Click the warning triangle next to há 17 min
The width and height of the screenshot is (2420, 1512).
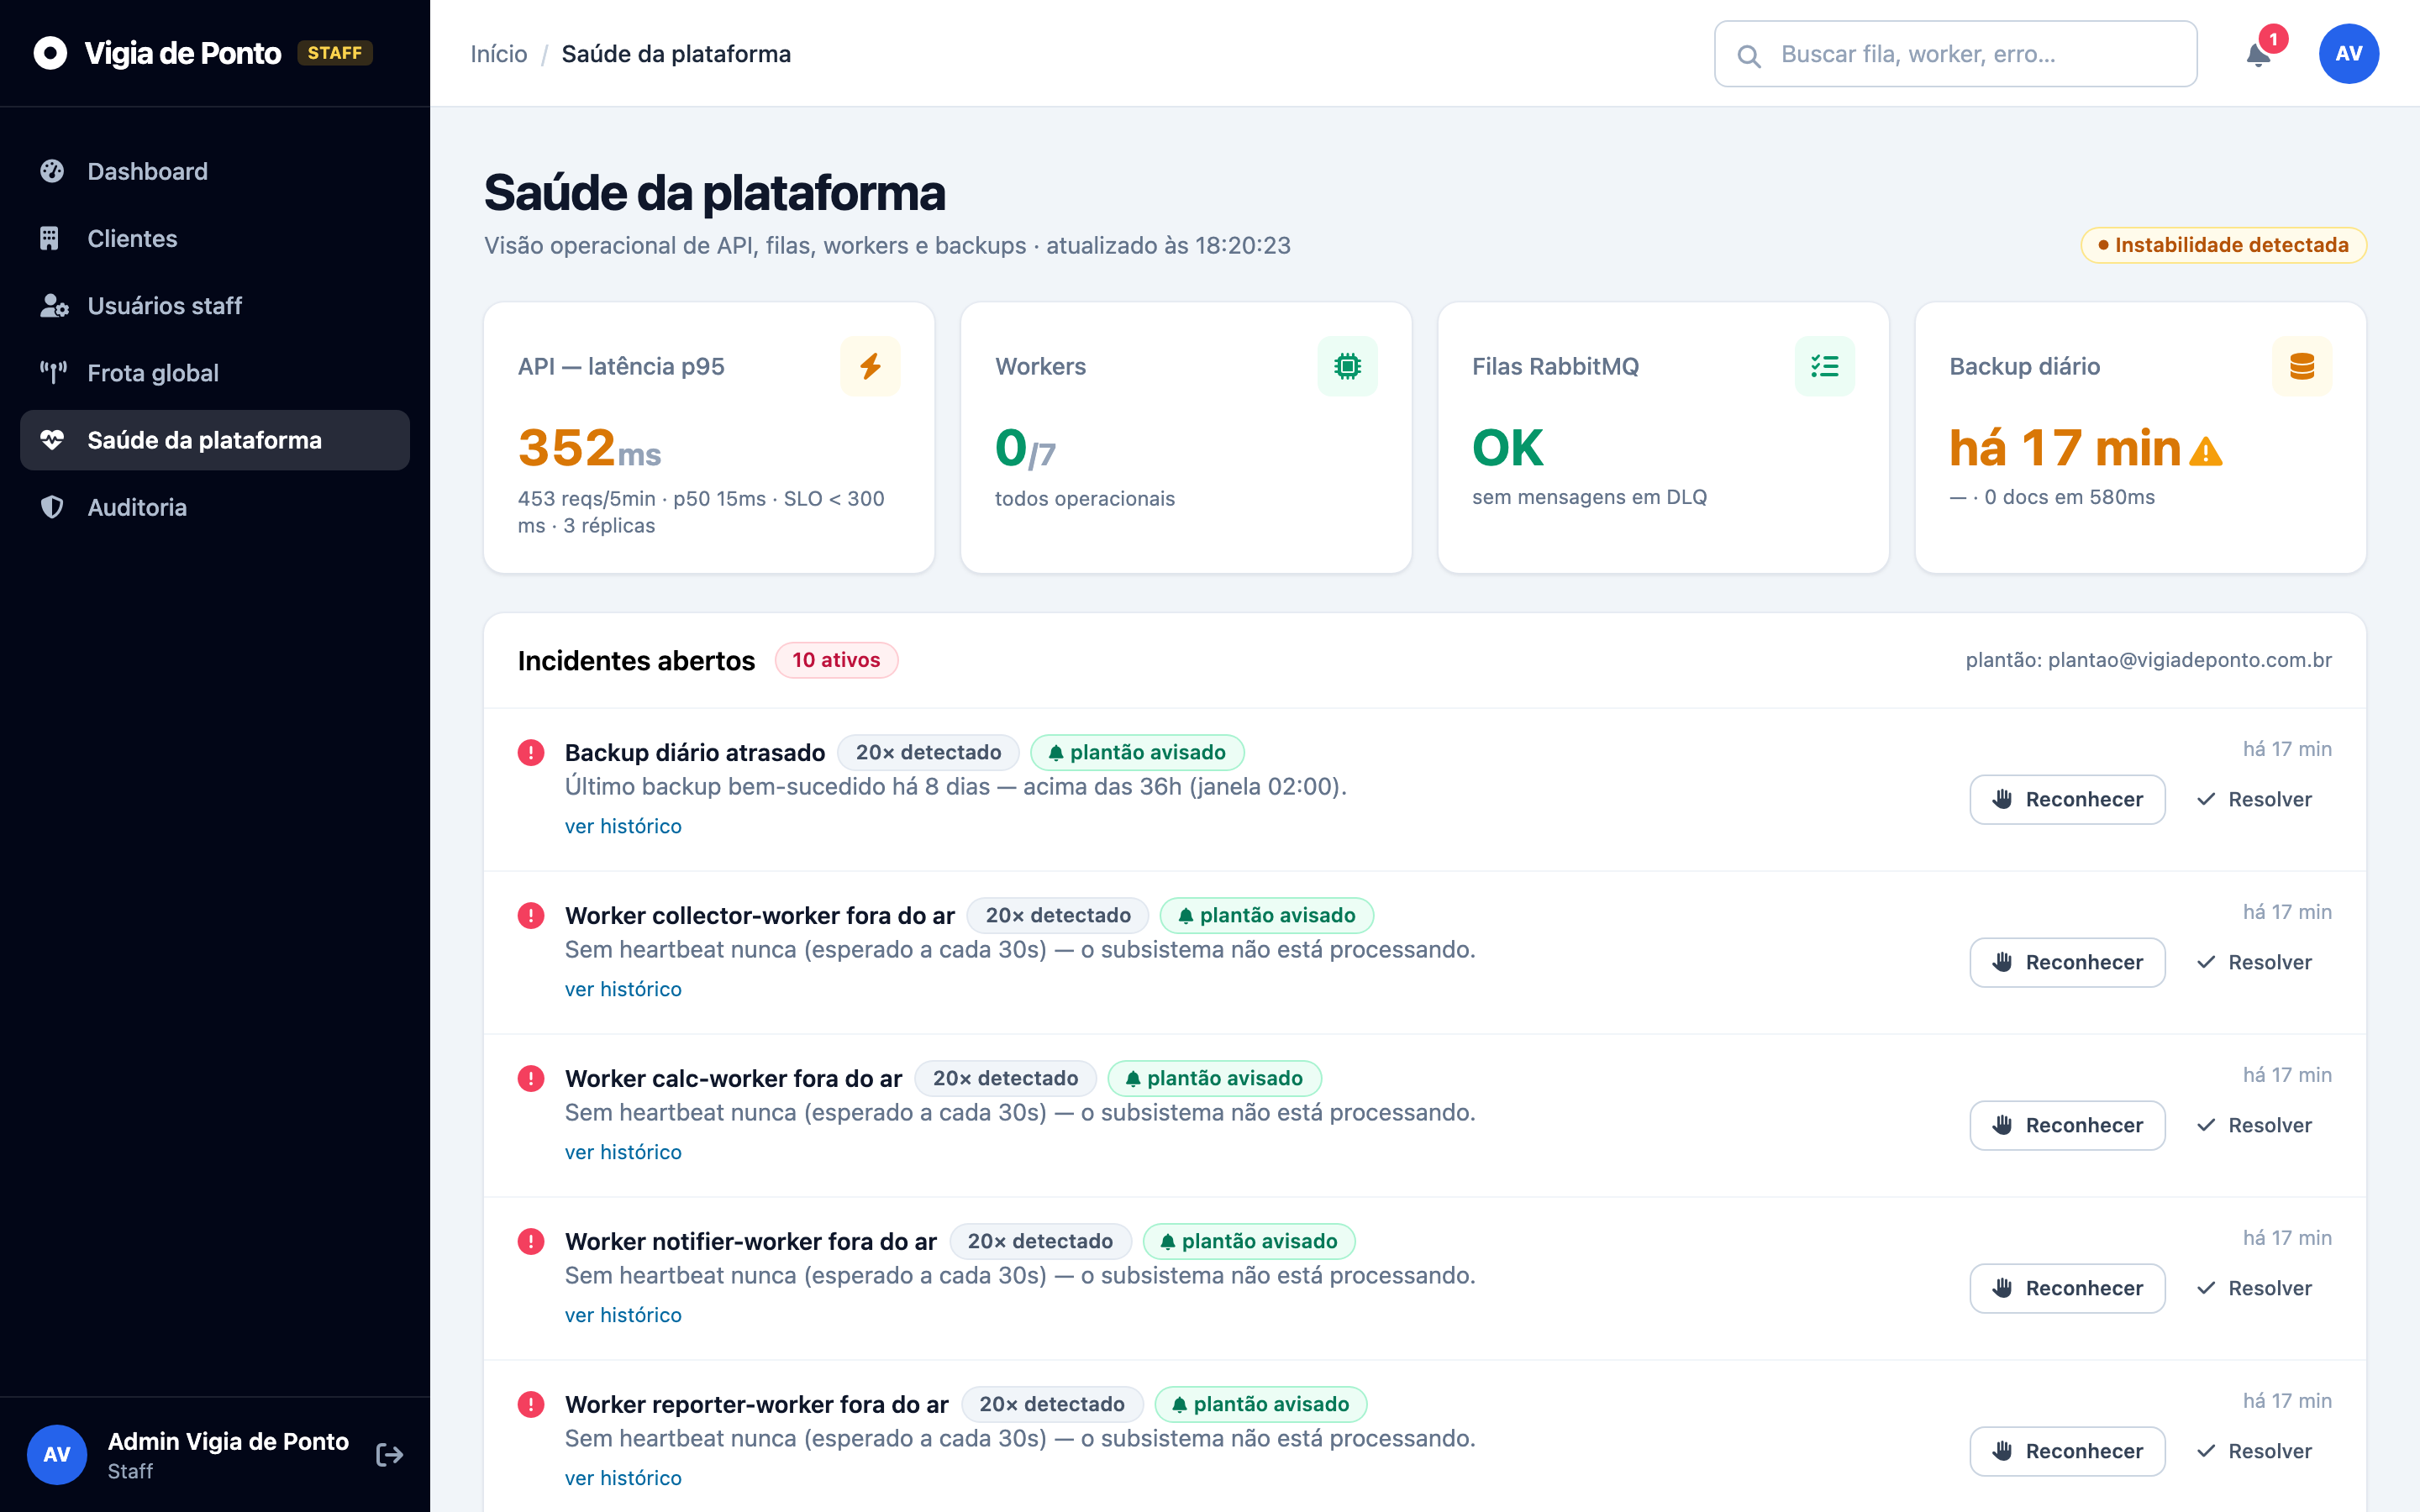tap(2205, 452)
